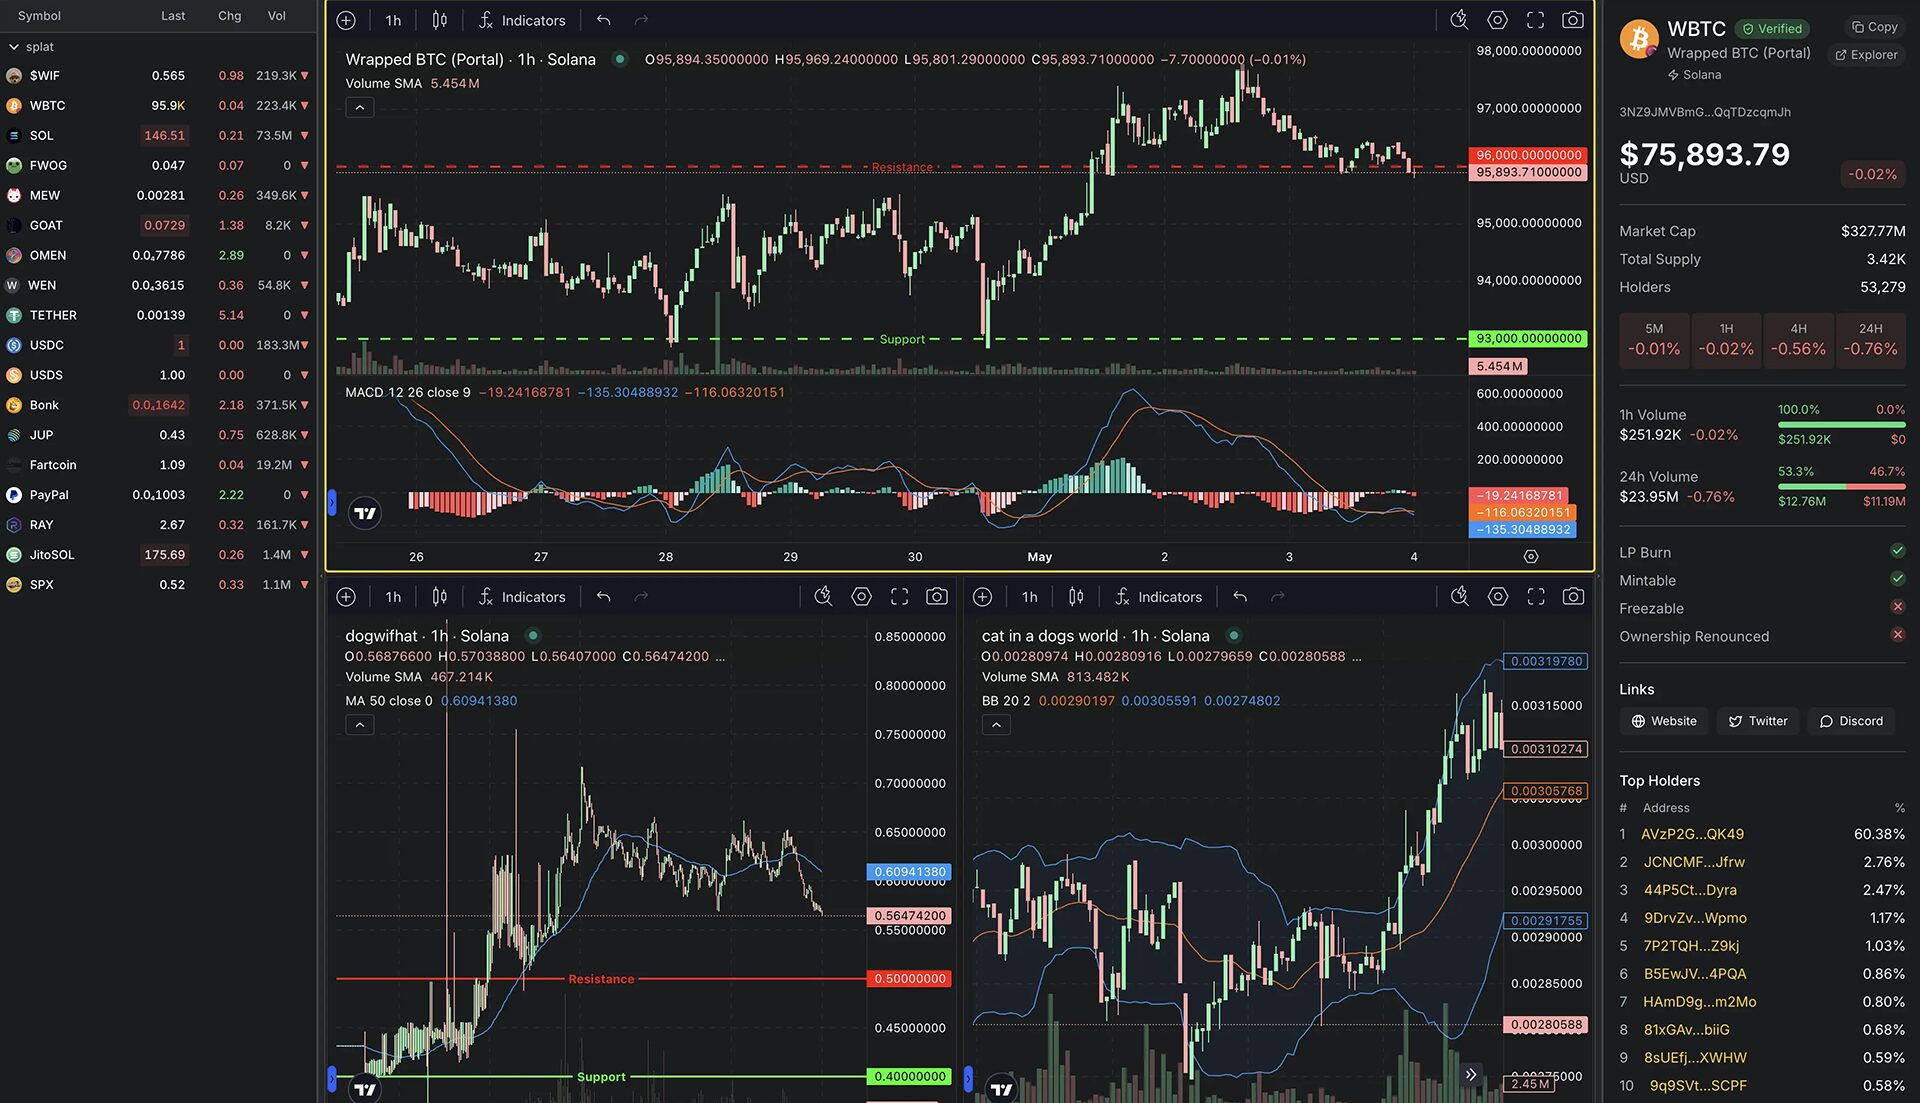This screenshot has height=1103, width=1920.
Task: Change 1h interval in dogwifhat chart toolbar
Action: [x=393, y=597]
